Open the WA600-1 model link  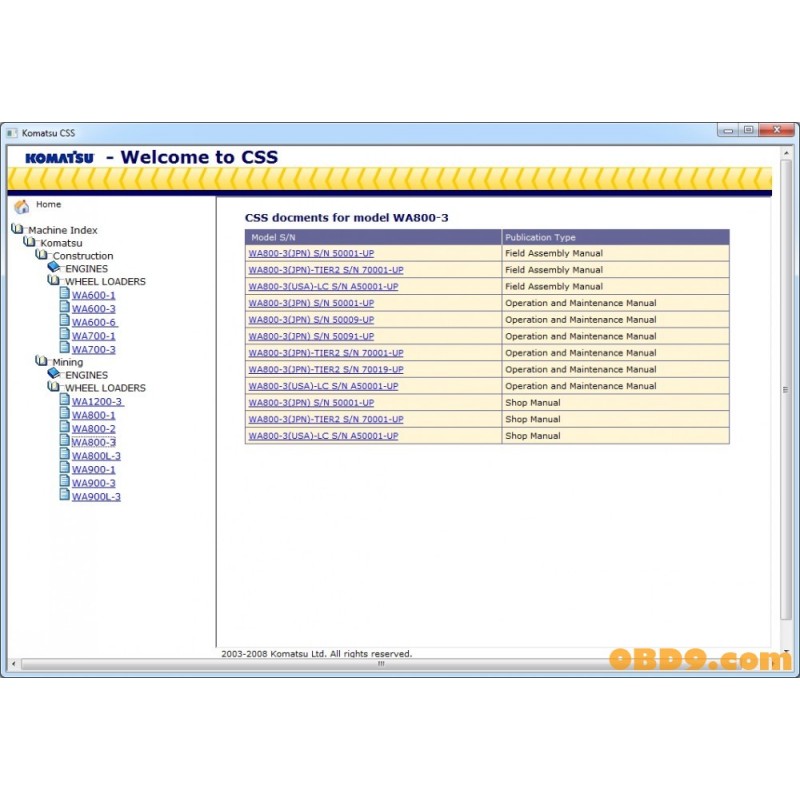pos(94,295)
